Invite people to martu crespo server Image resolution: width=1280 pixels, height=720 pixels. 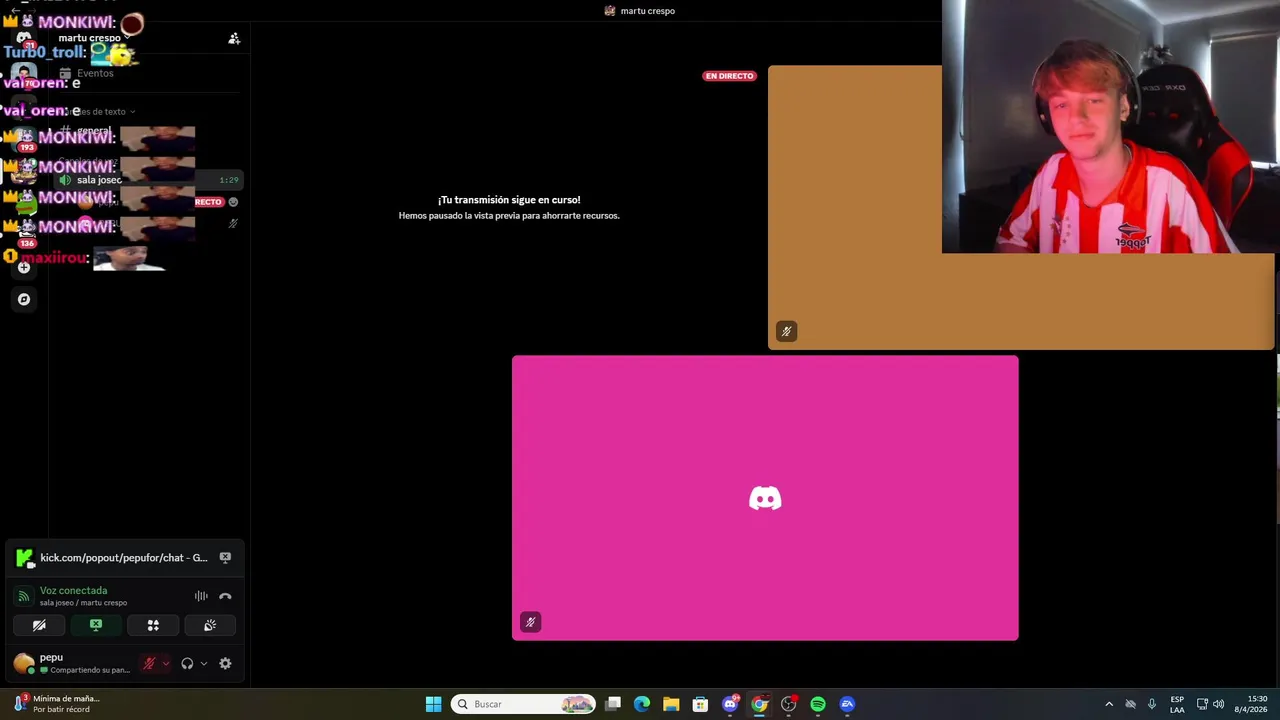(234, 38)
